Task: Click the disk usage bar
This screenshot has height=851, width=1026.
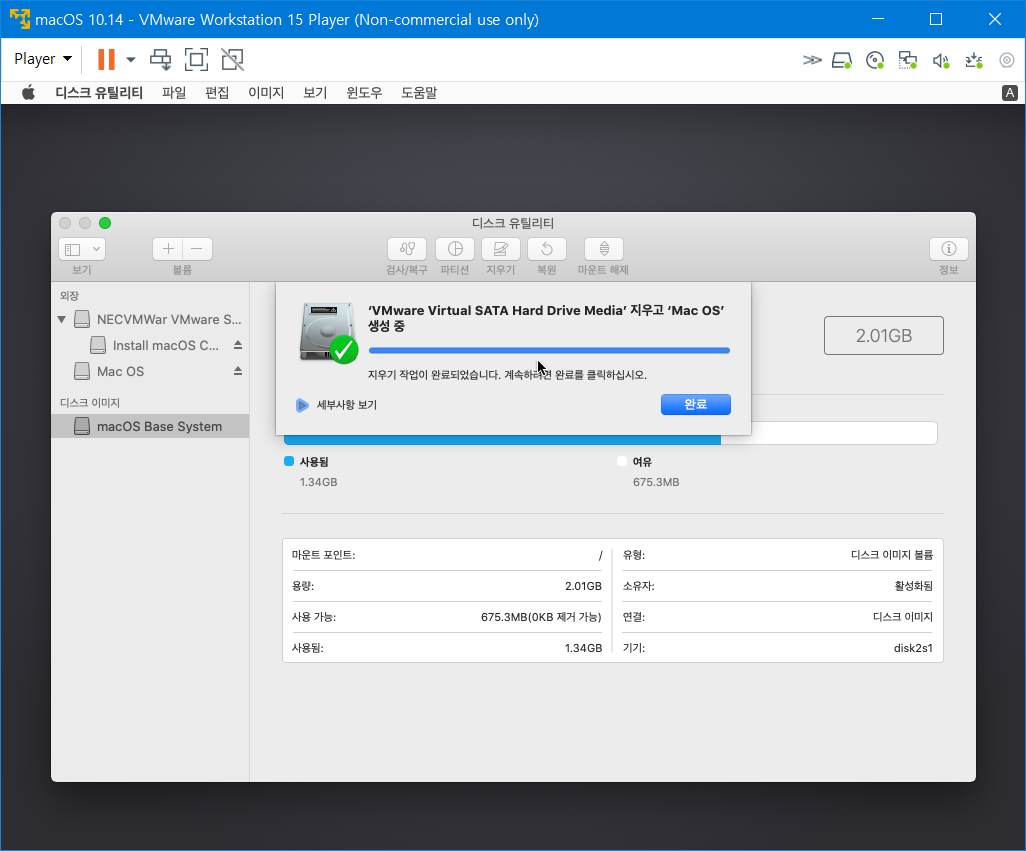Action: coord(610,440)
